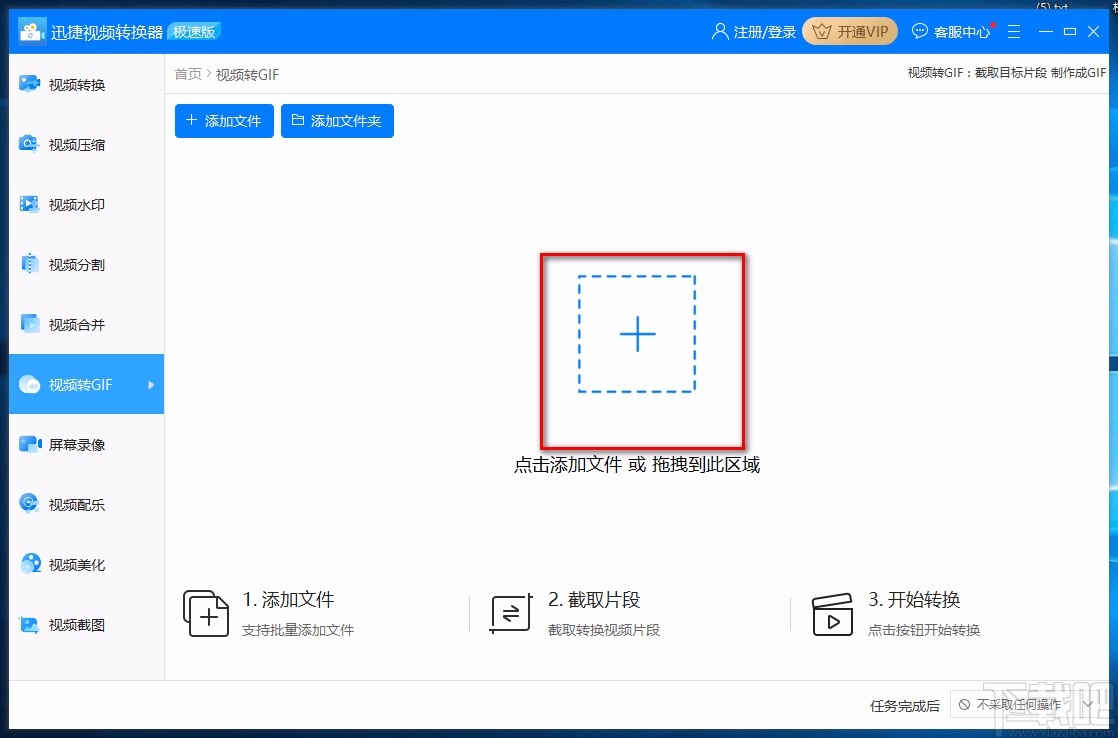Viewport: 1118px width, 738px height.
Task: Click the 添加文件夹 button
Action: 337,120
